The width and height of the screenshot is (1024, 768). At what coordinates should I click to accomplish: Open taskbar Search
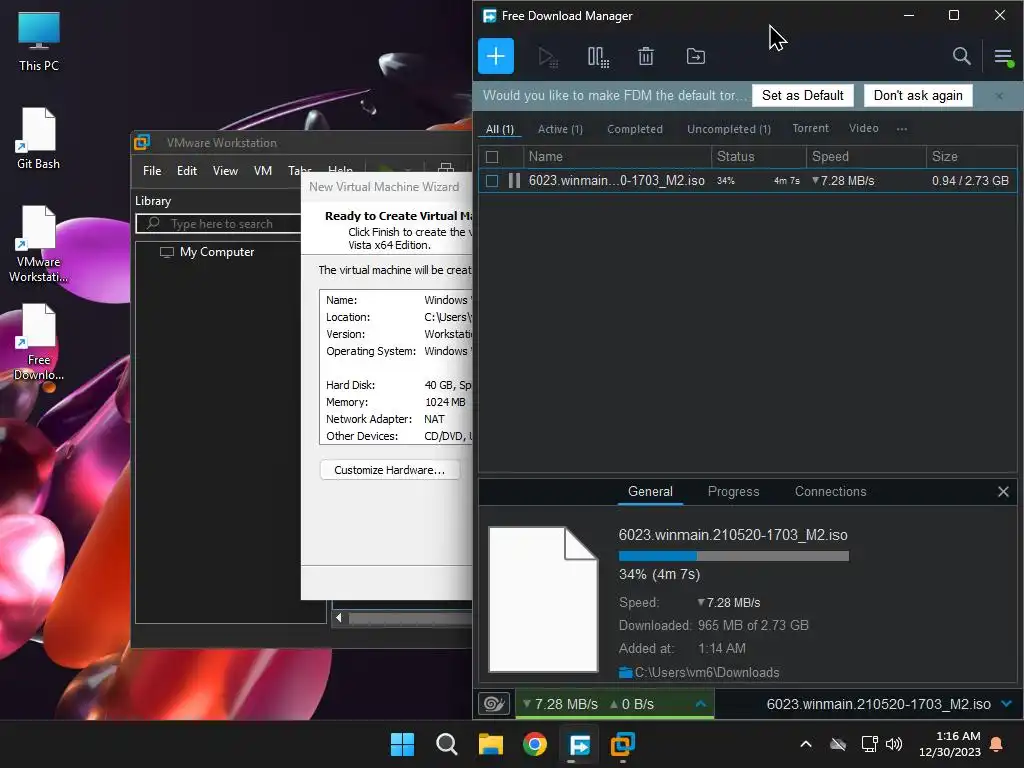click(447, 744)
